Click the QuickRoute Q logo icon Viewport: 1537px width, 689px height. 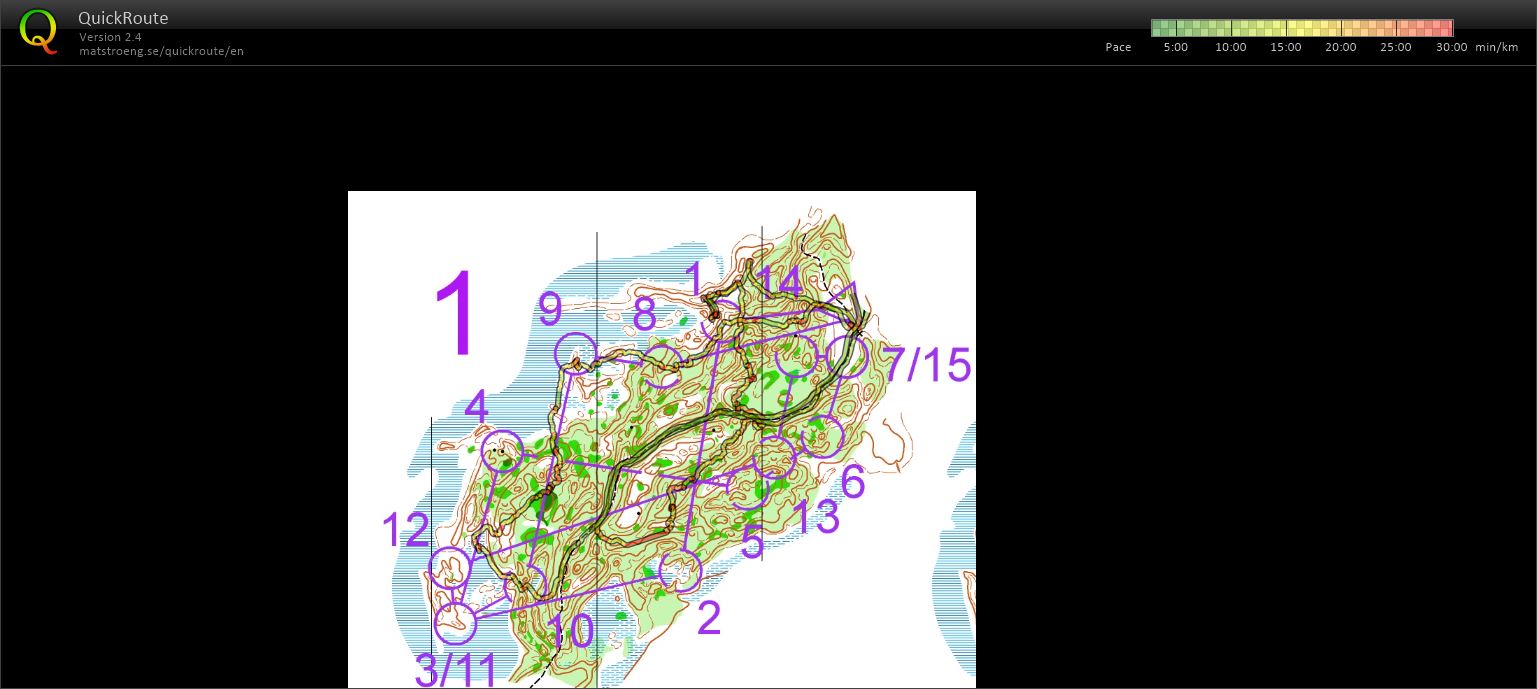click(x=38, y=32)
